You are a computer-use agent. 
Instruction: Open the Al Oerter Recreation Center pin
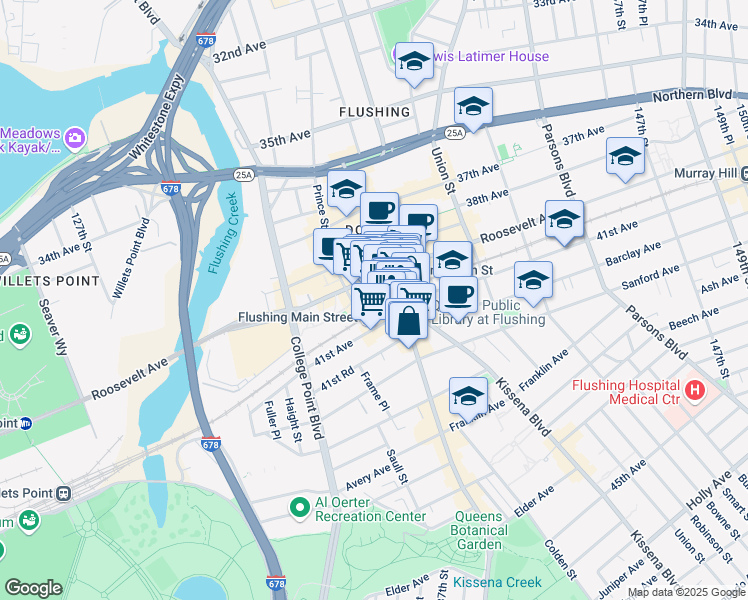300,508
